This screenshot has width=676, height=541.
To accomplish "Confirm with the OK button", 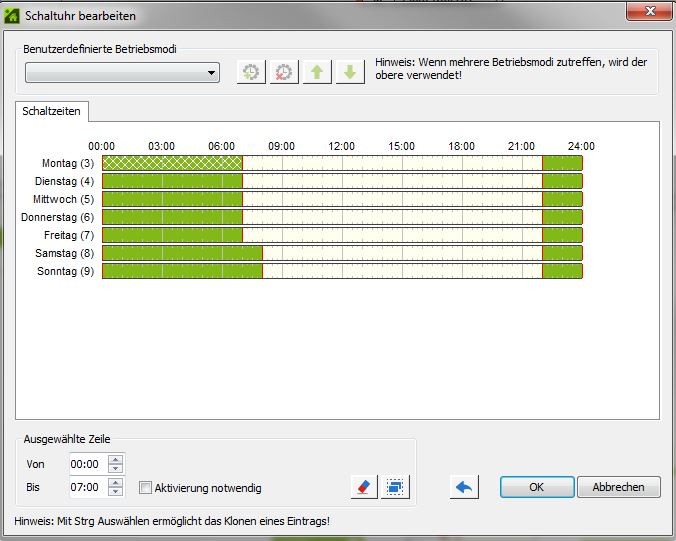I will coord(537,487).
